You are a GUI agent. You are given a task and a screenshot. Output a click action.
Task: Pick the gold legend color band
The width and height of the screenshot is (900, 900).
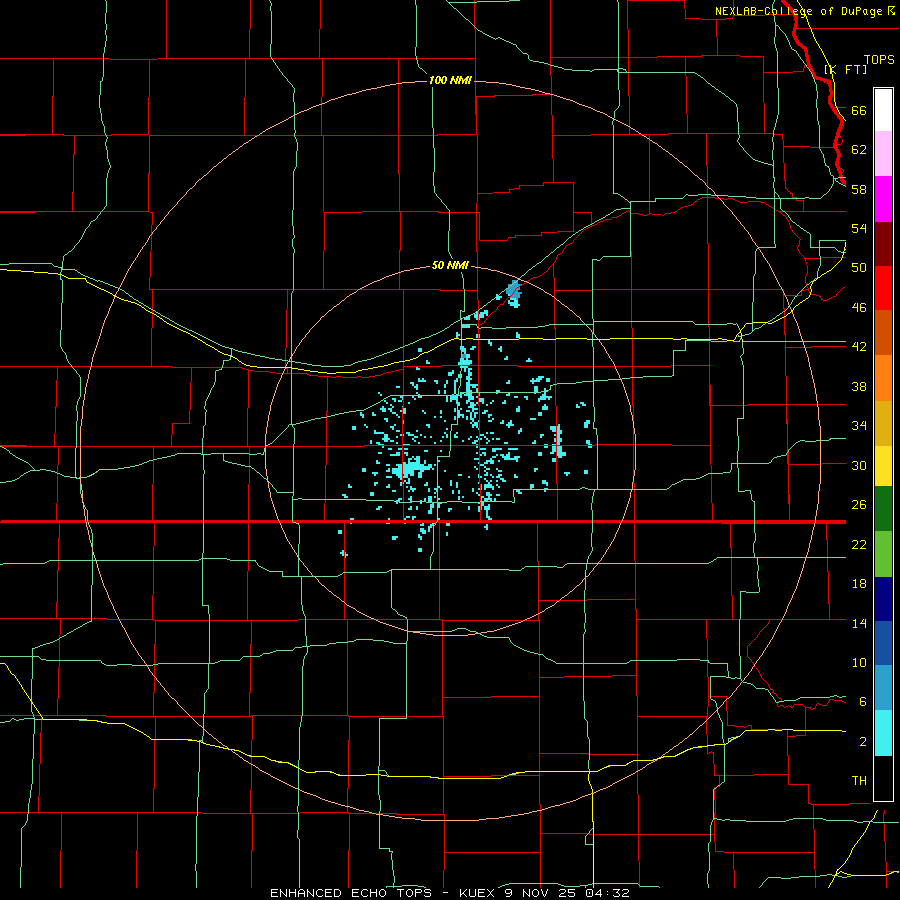883,423
